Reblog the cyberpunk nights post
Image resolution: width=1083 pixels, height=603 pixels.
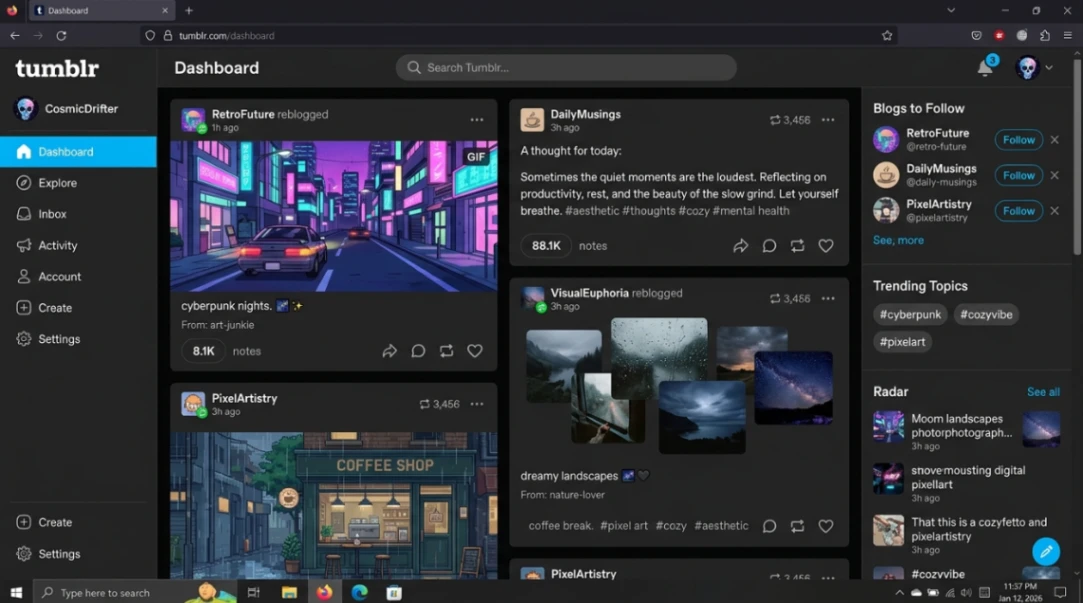(x=446, y=351)
